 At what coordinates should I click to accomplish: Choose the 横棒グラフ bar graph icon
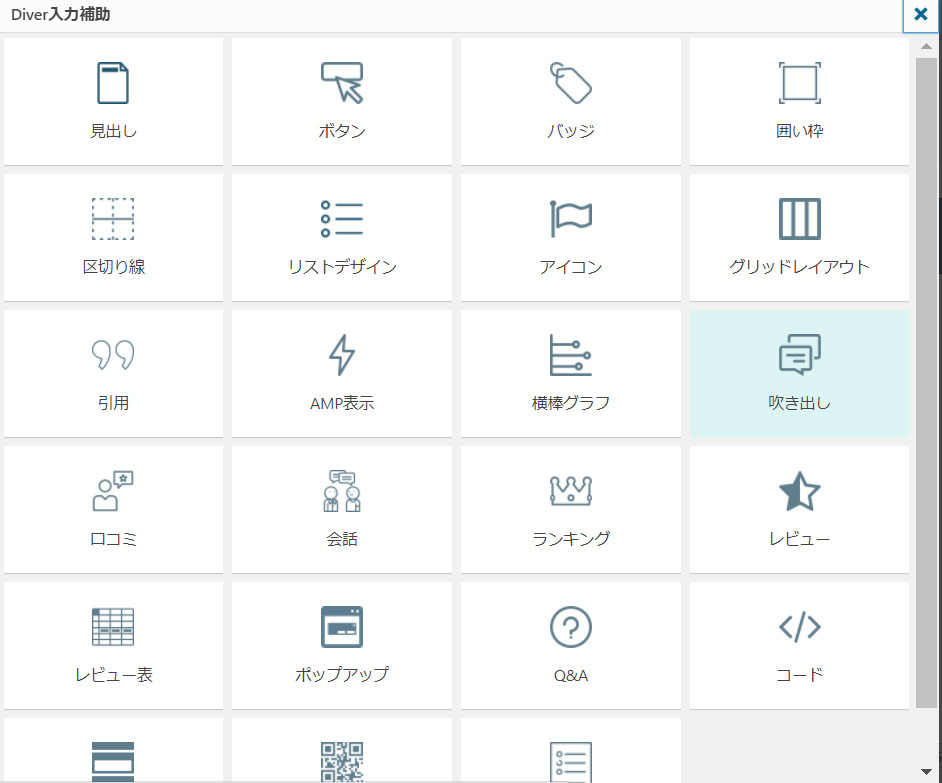click(x=570, y=356)
